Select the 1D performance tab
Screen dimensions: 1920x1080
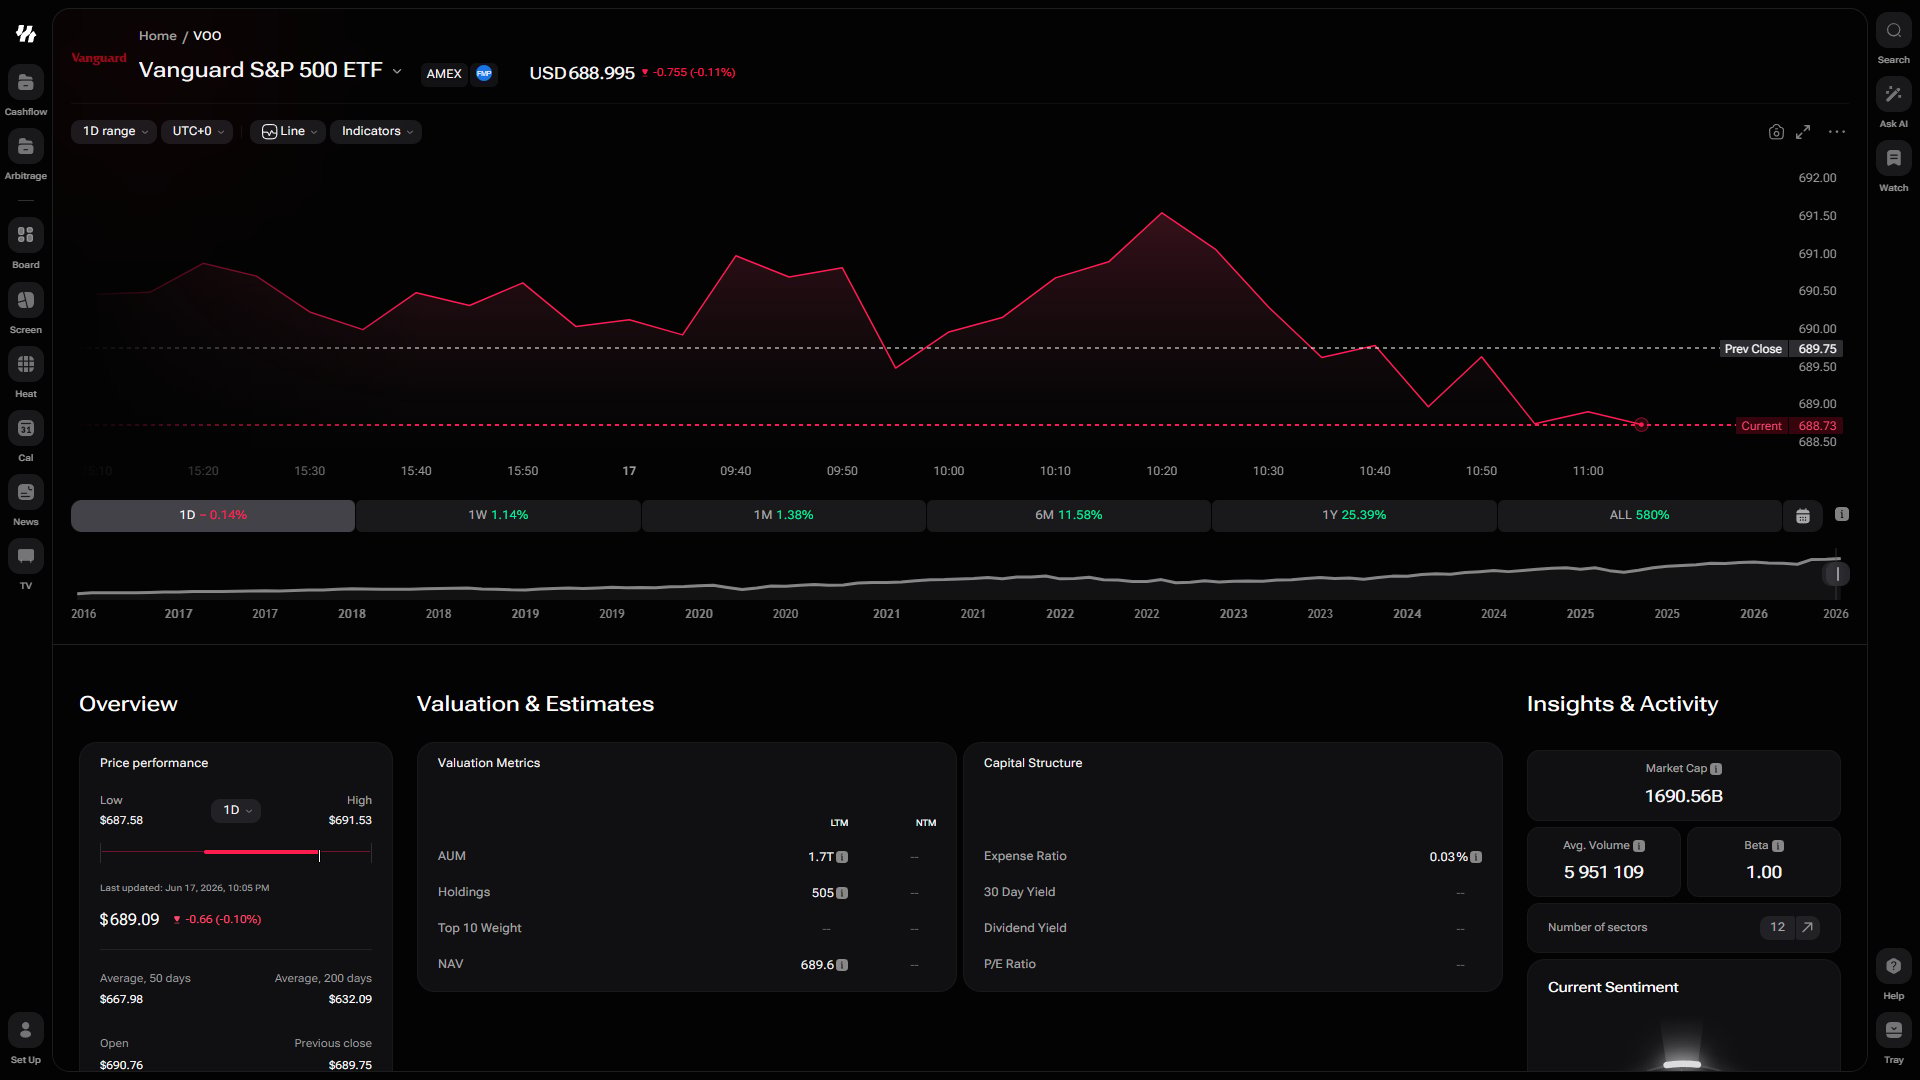coord(213,515)
